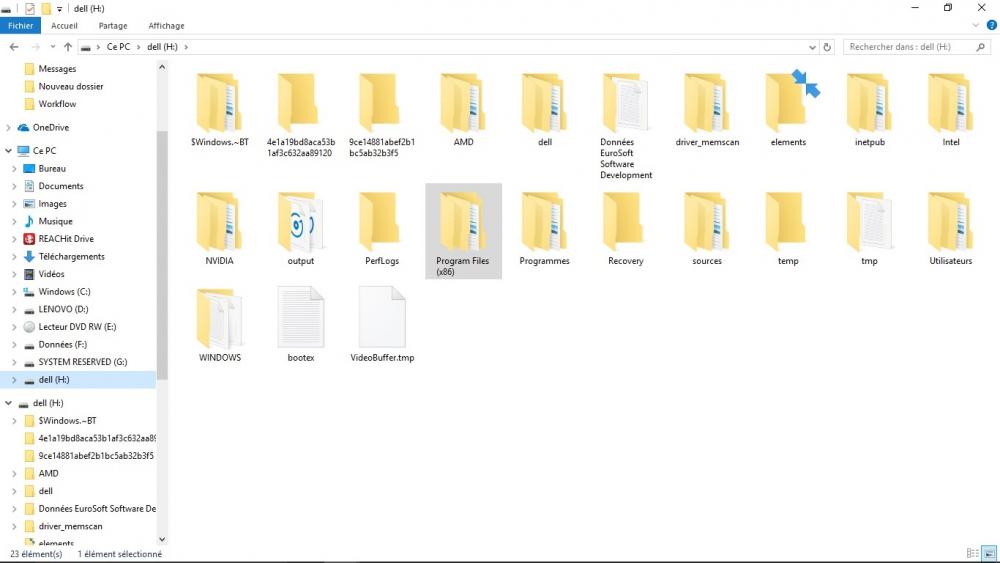Open Données EuroSoft Software Development folder icon

point(626,102)
